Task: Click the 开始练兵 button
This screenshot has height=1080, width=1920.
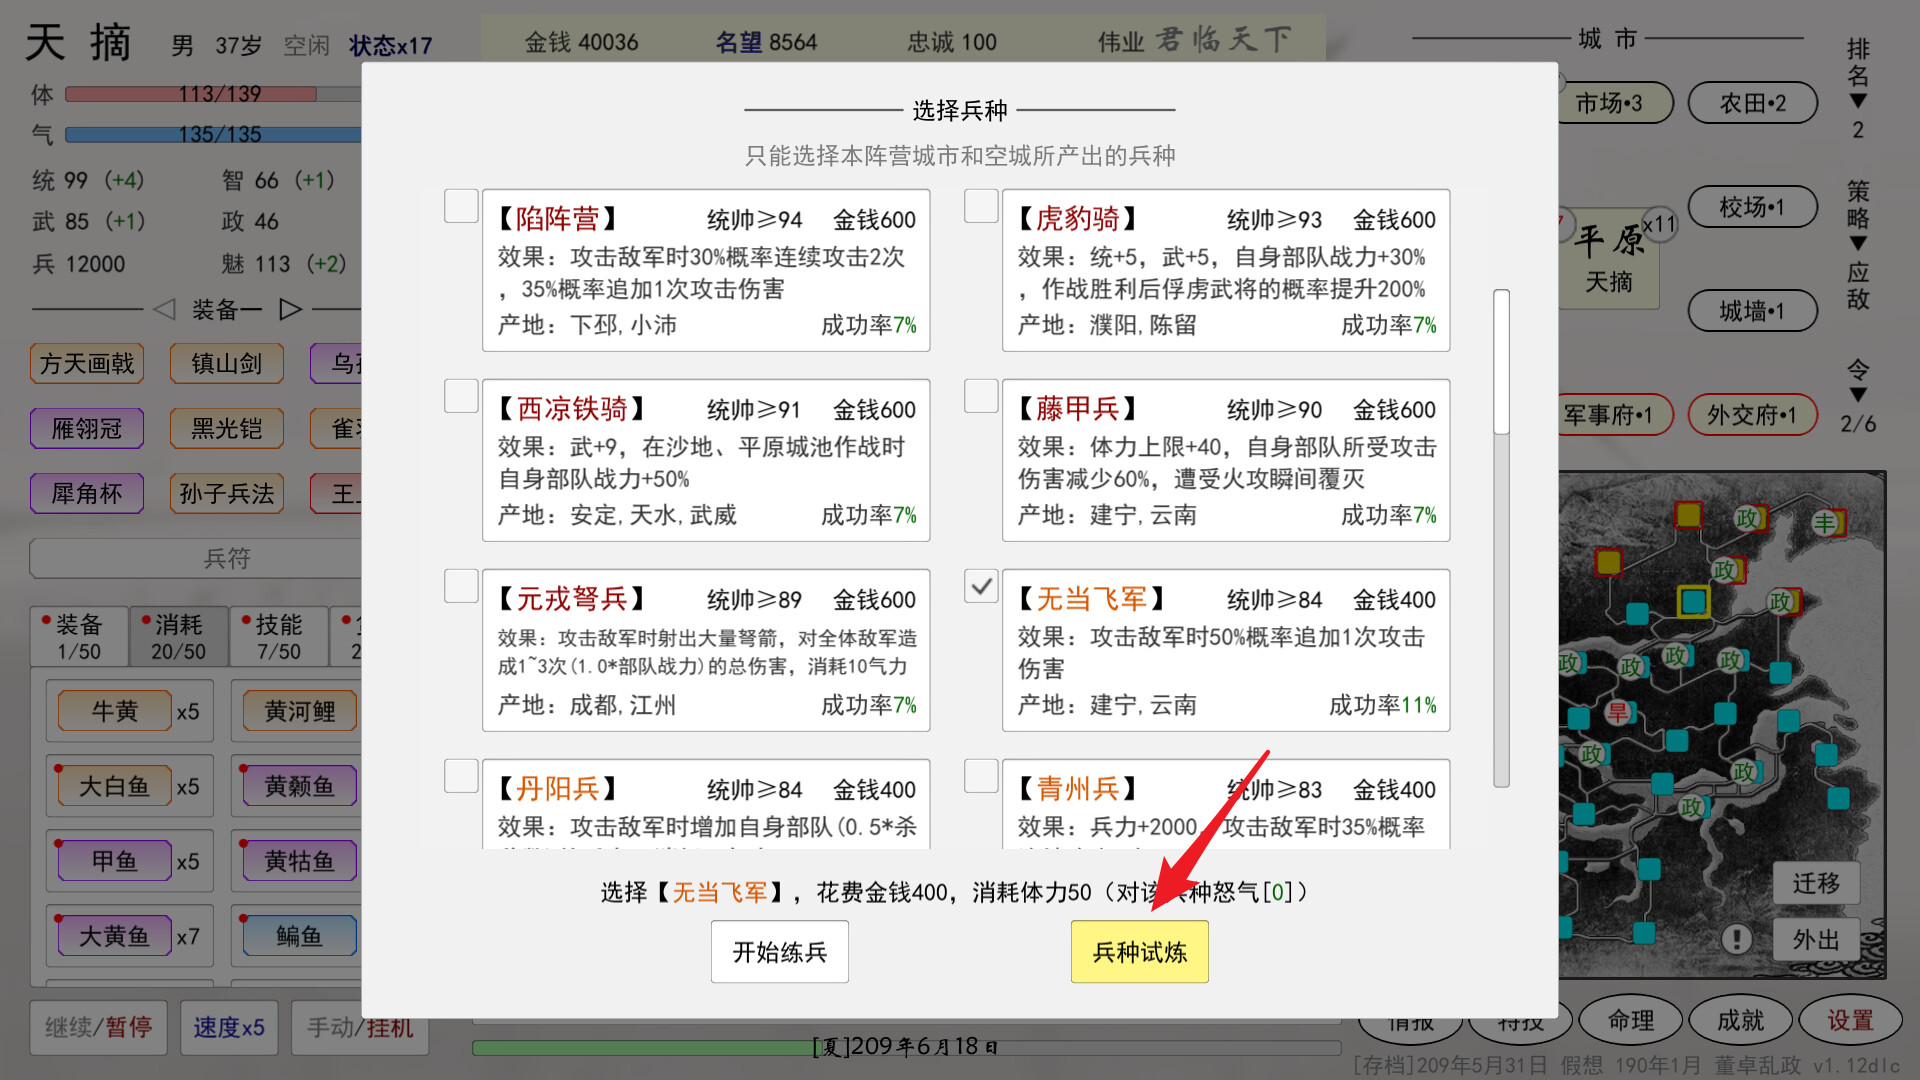Action: pos(779,952)
